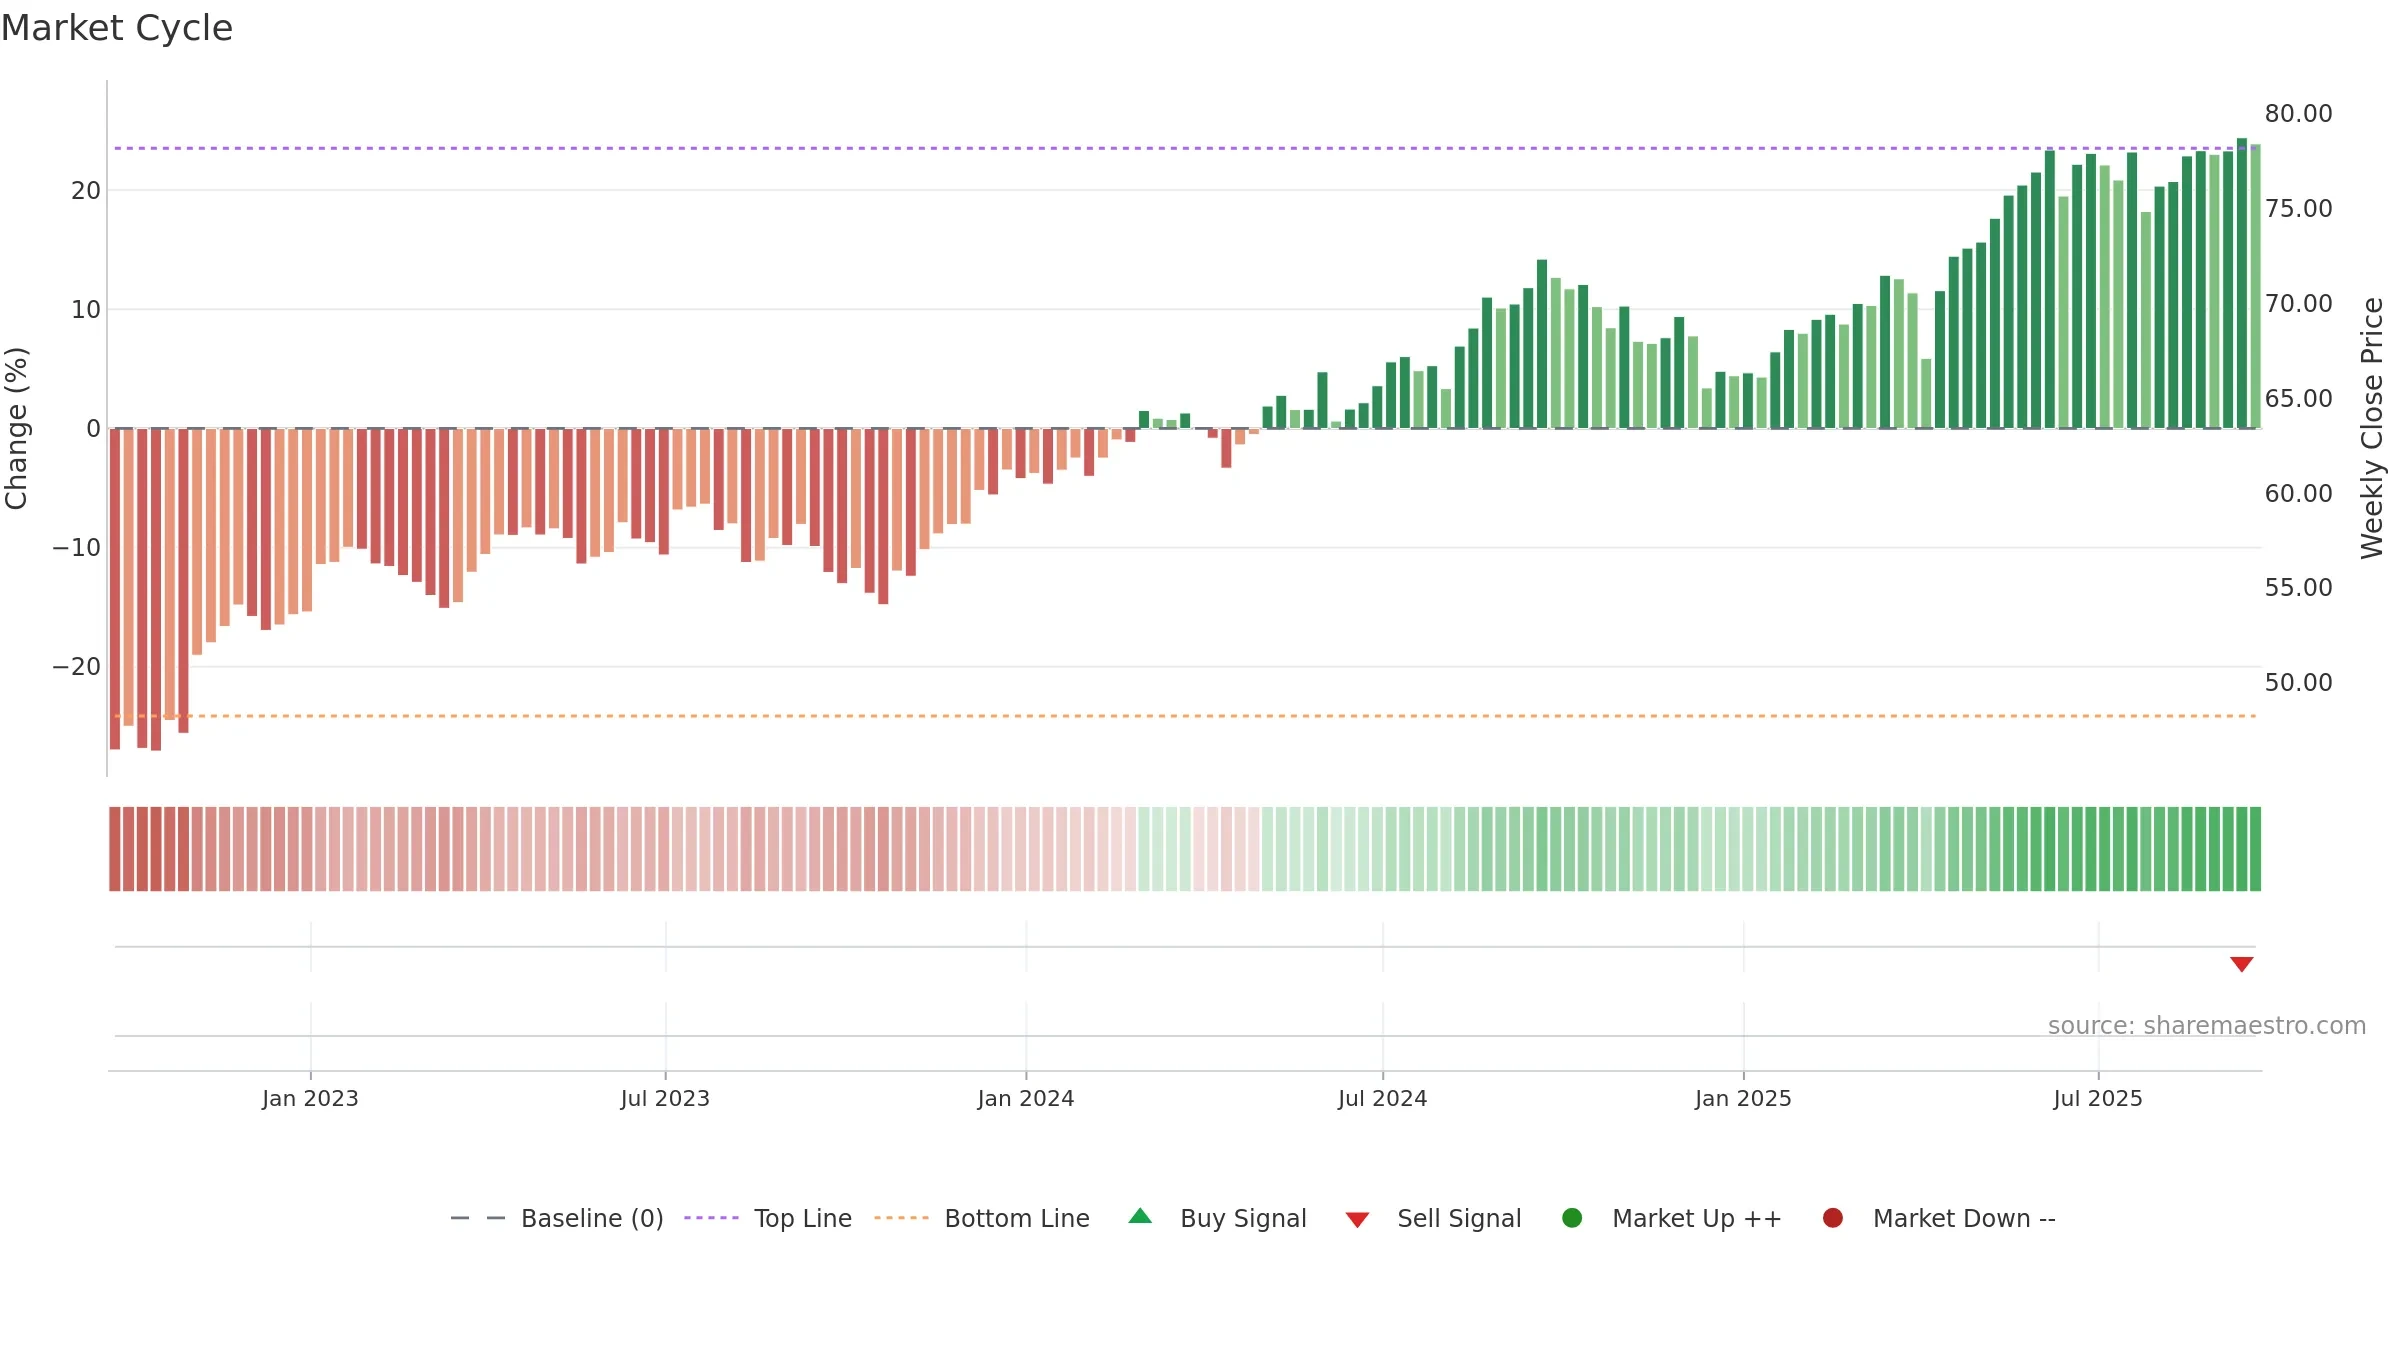Click the Buy Signal green triangle legend icon

tap(1140, 1216)
